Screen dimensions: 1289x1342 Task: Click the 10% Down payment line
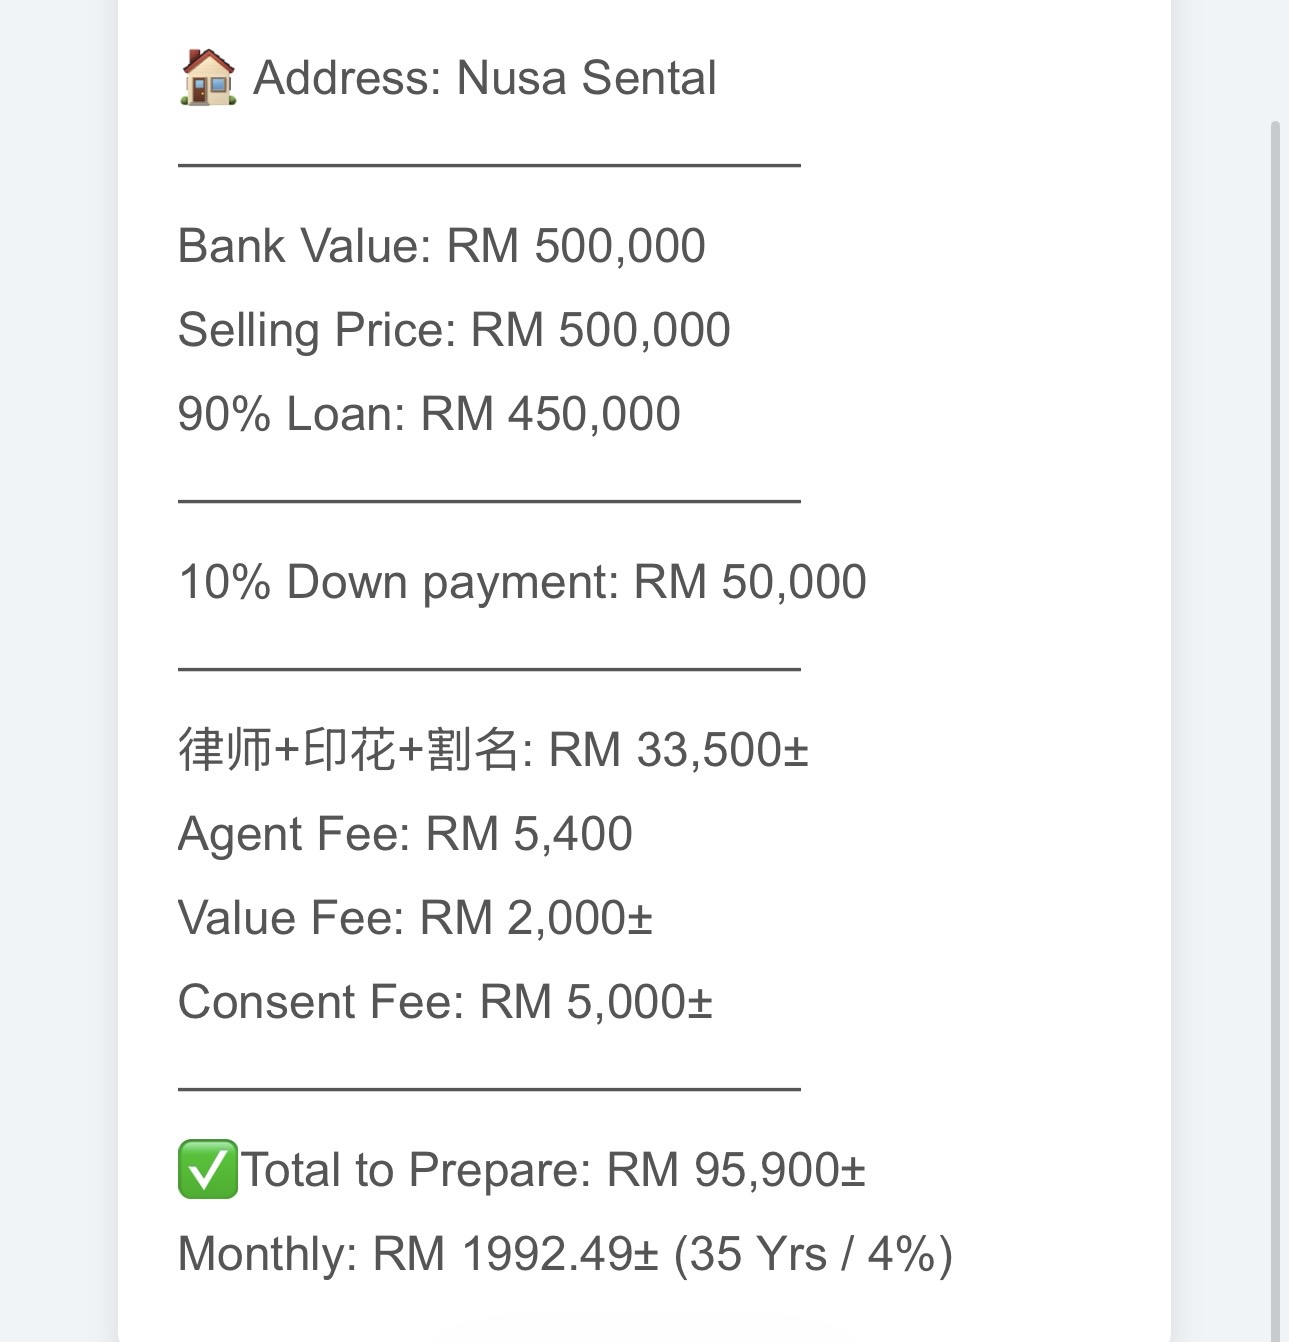click(521, 582)
